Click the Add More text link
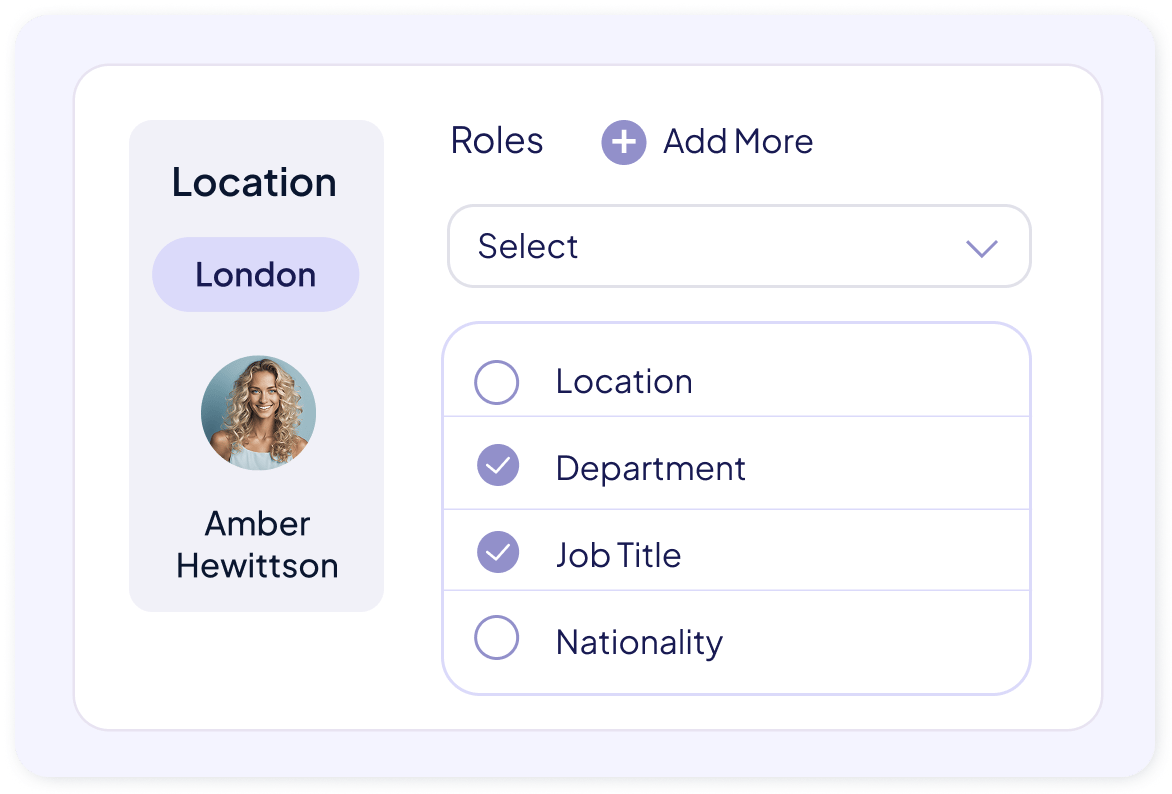This screenshot has height=794, width=1172. tap(738, 142)
